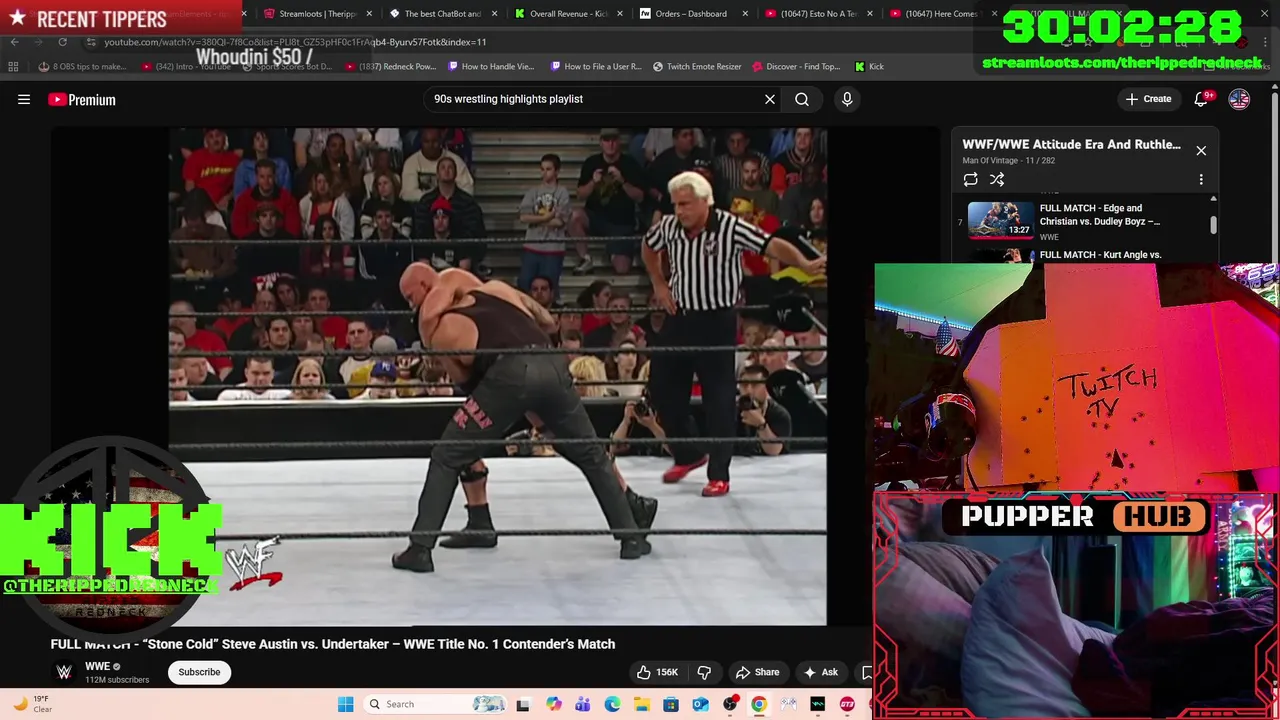Play Edge and Christian vs. Dudley Boyz thumbnail
The height and width of the screenshot is (720, 1280).
click(x=1001, y=220)
